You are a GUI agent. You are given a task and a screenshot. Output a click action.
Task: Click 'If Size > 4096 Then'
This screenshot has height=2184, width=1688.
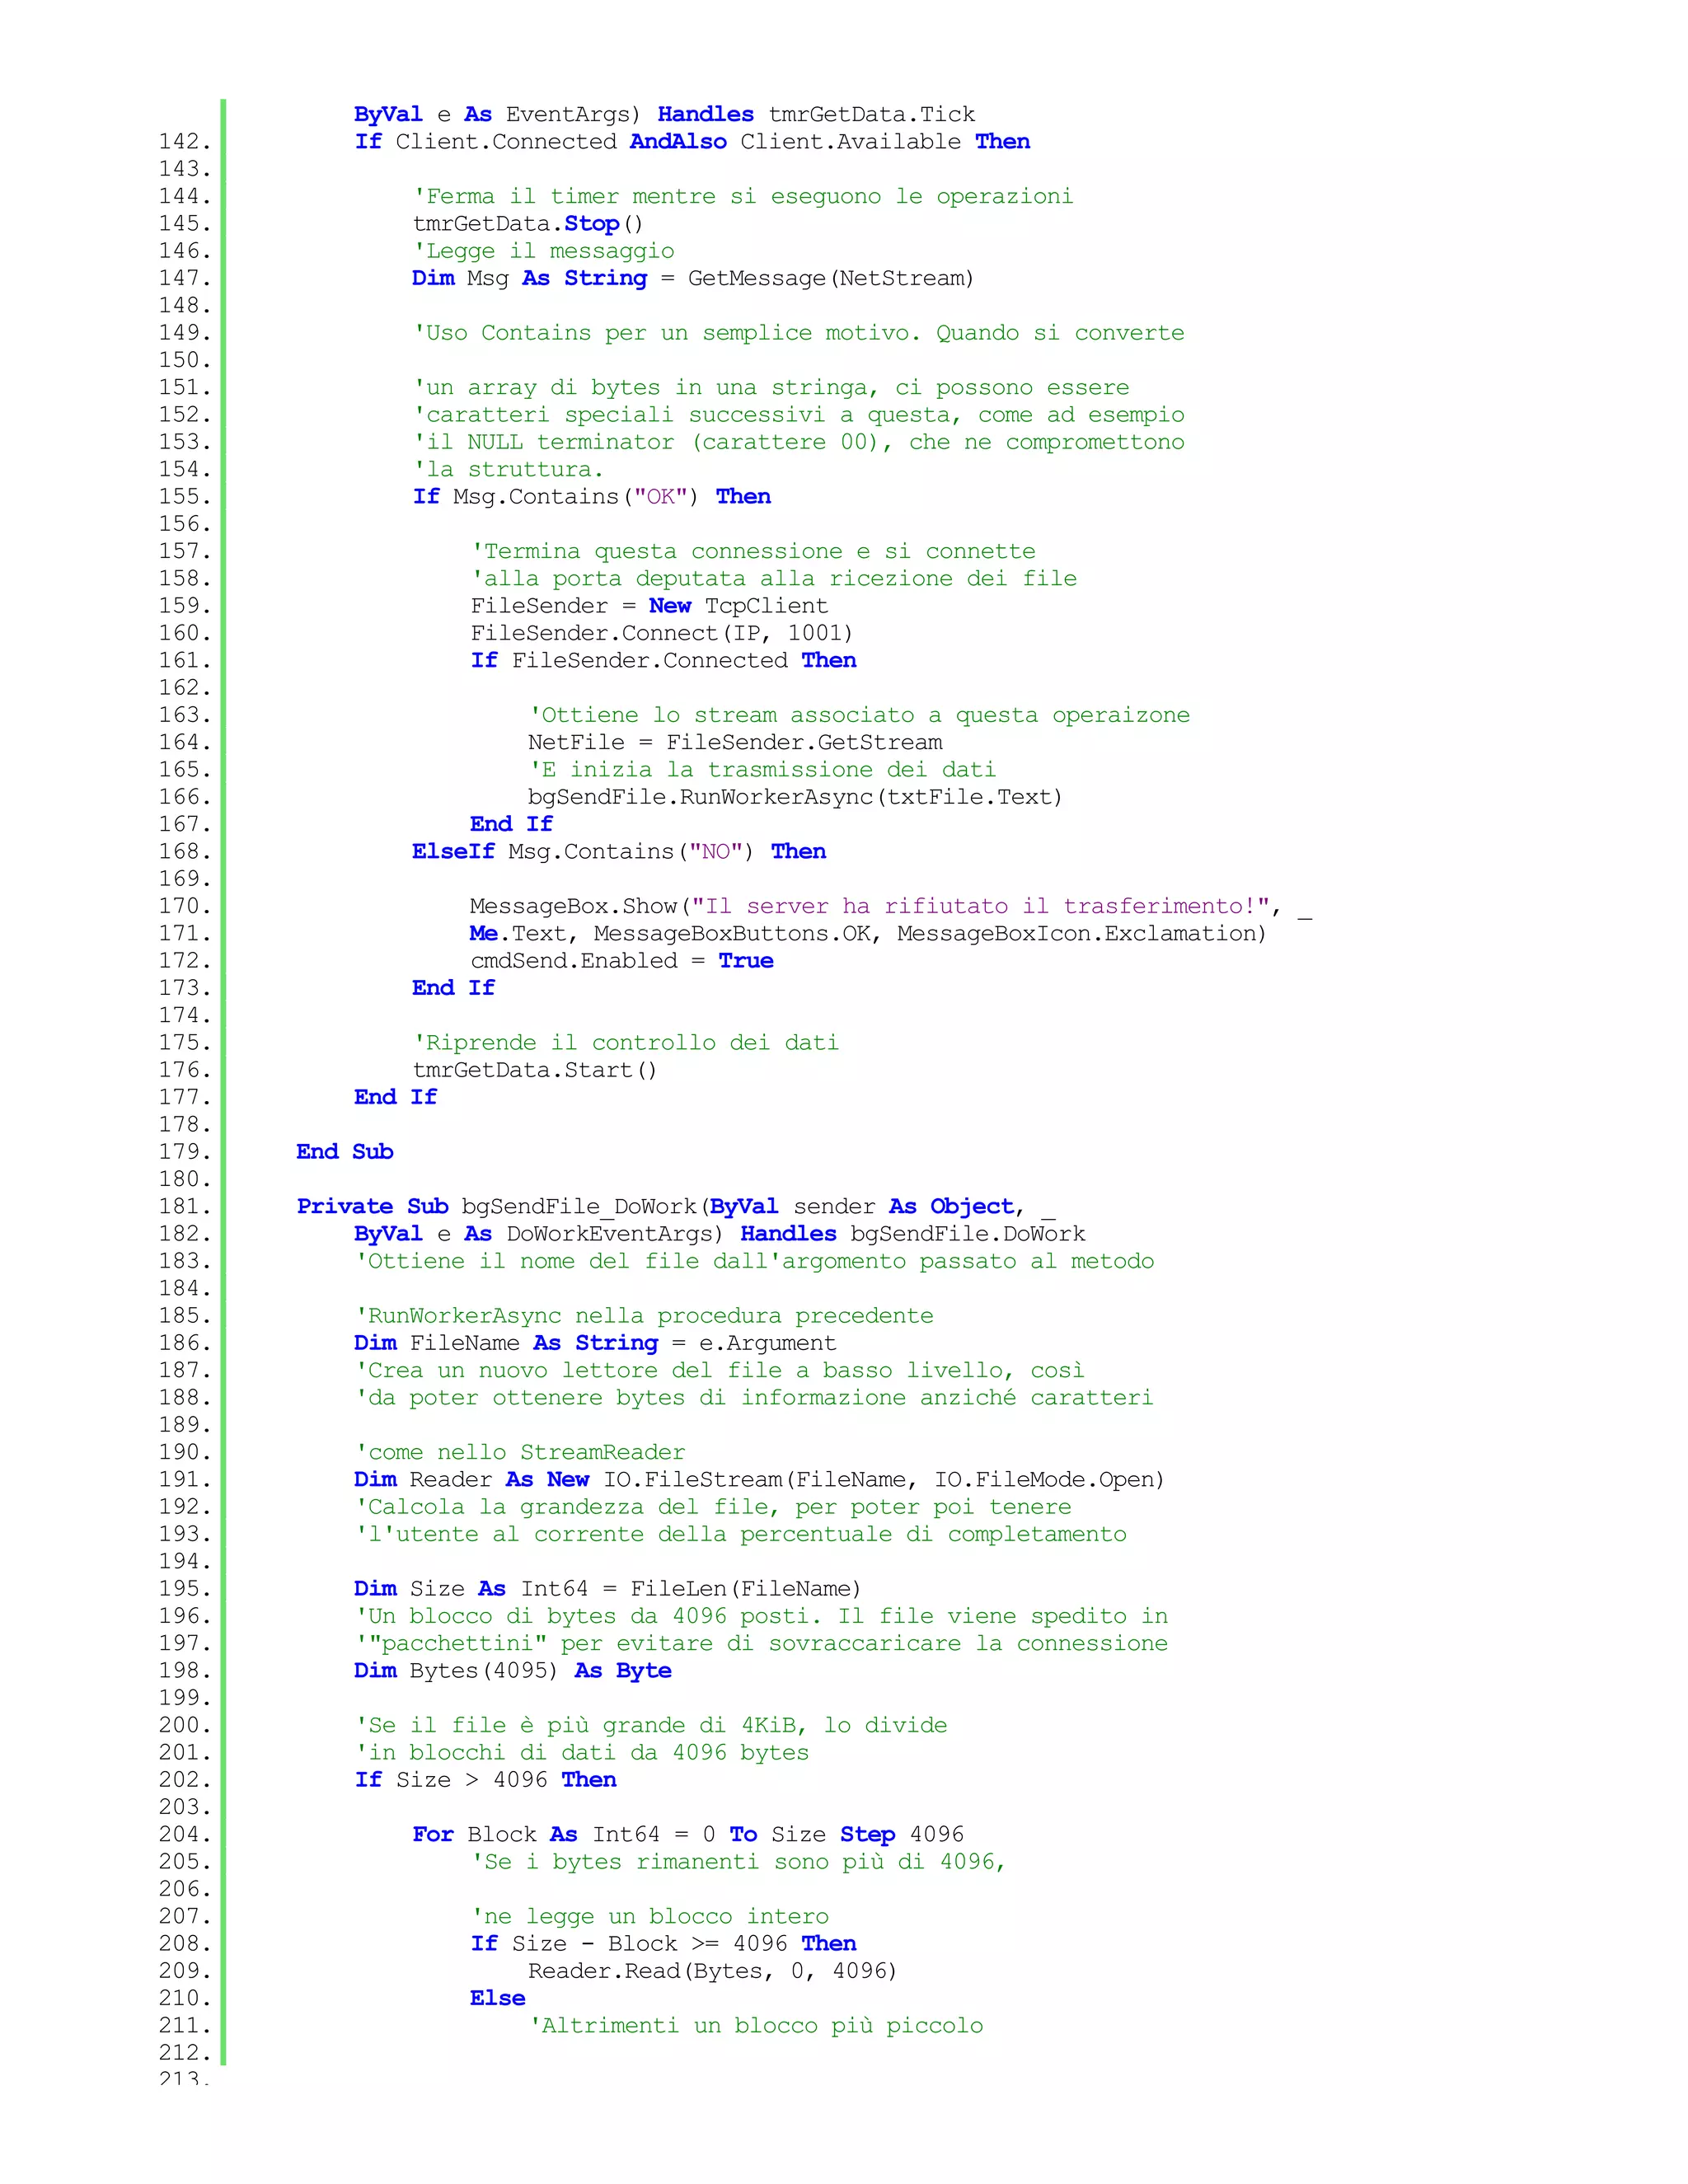click(486, 1780)
